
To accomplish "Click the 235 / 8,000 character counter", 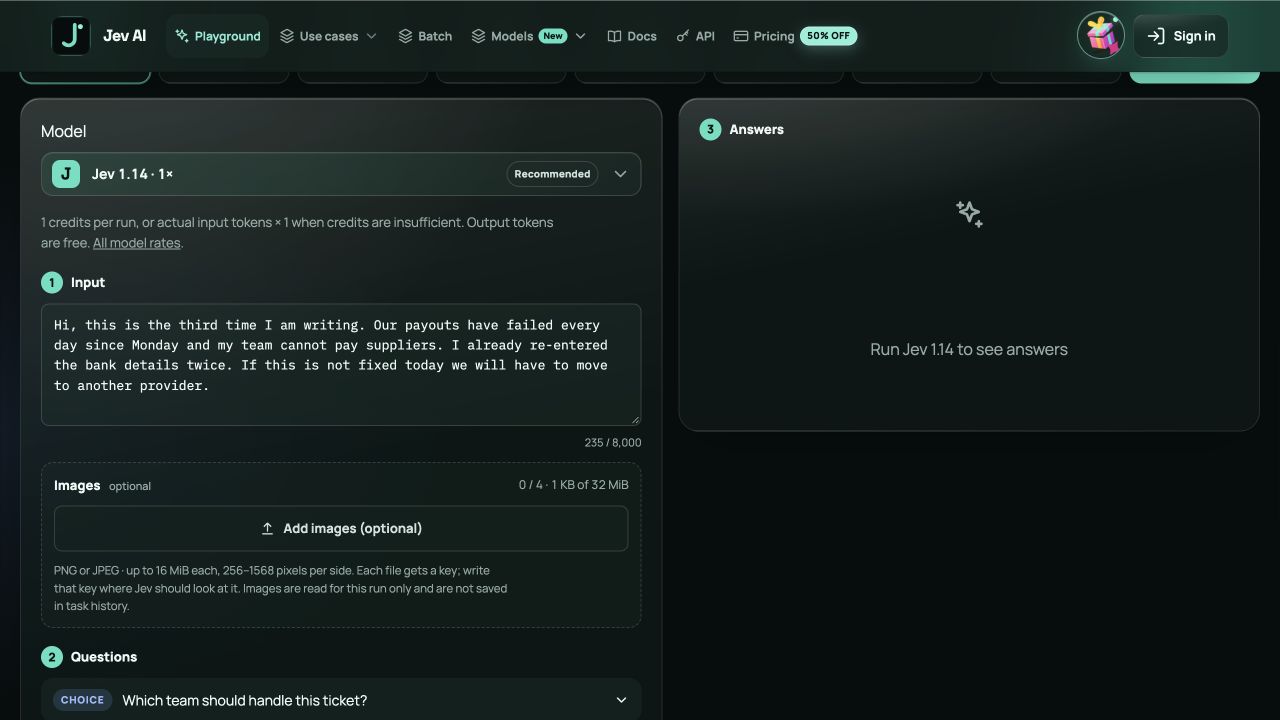I will click(613, 442).
